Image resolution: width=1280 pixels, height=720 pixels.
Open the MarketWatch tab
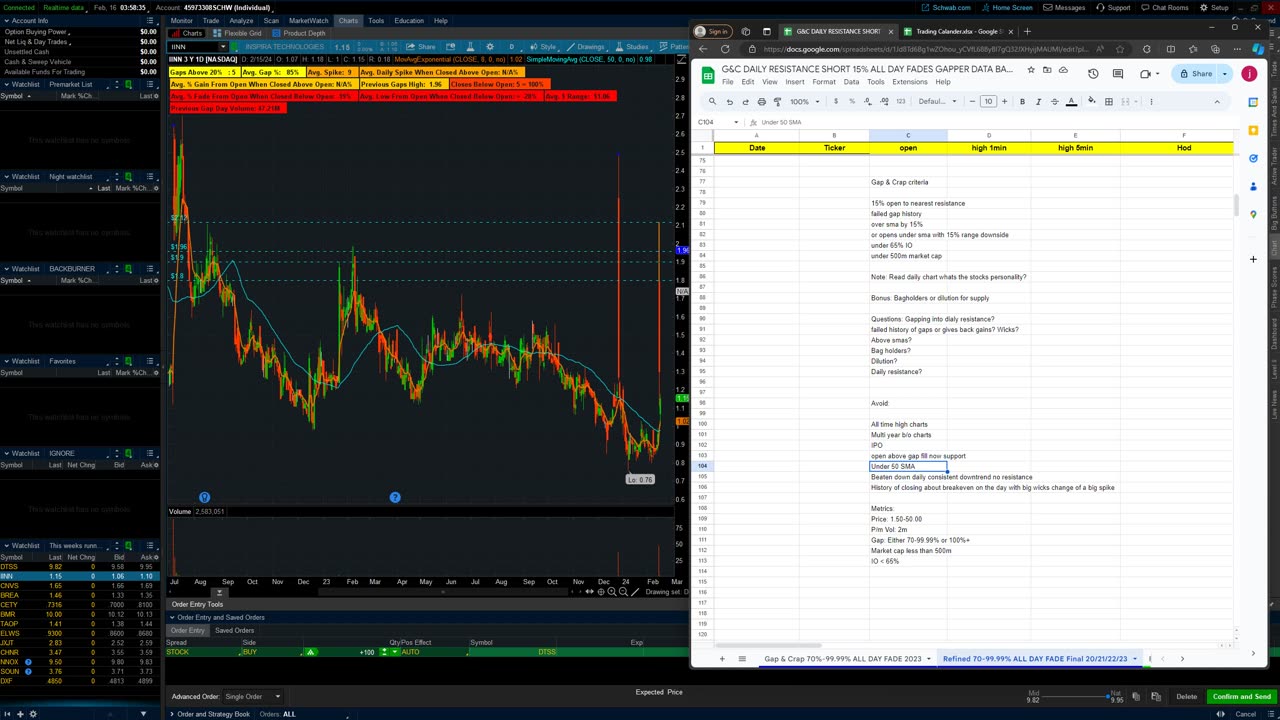[x=308, y=20]
